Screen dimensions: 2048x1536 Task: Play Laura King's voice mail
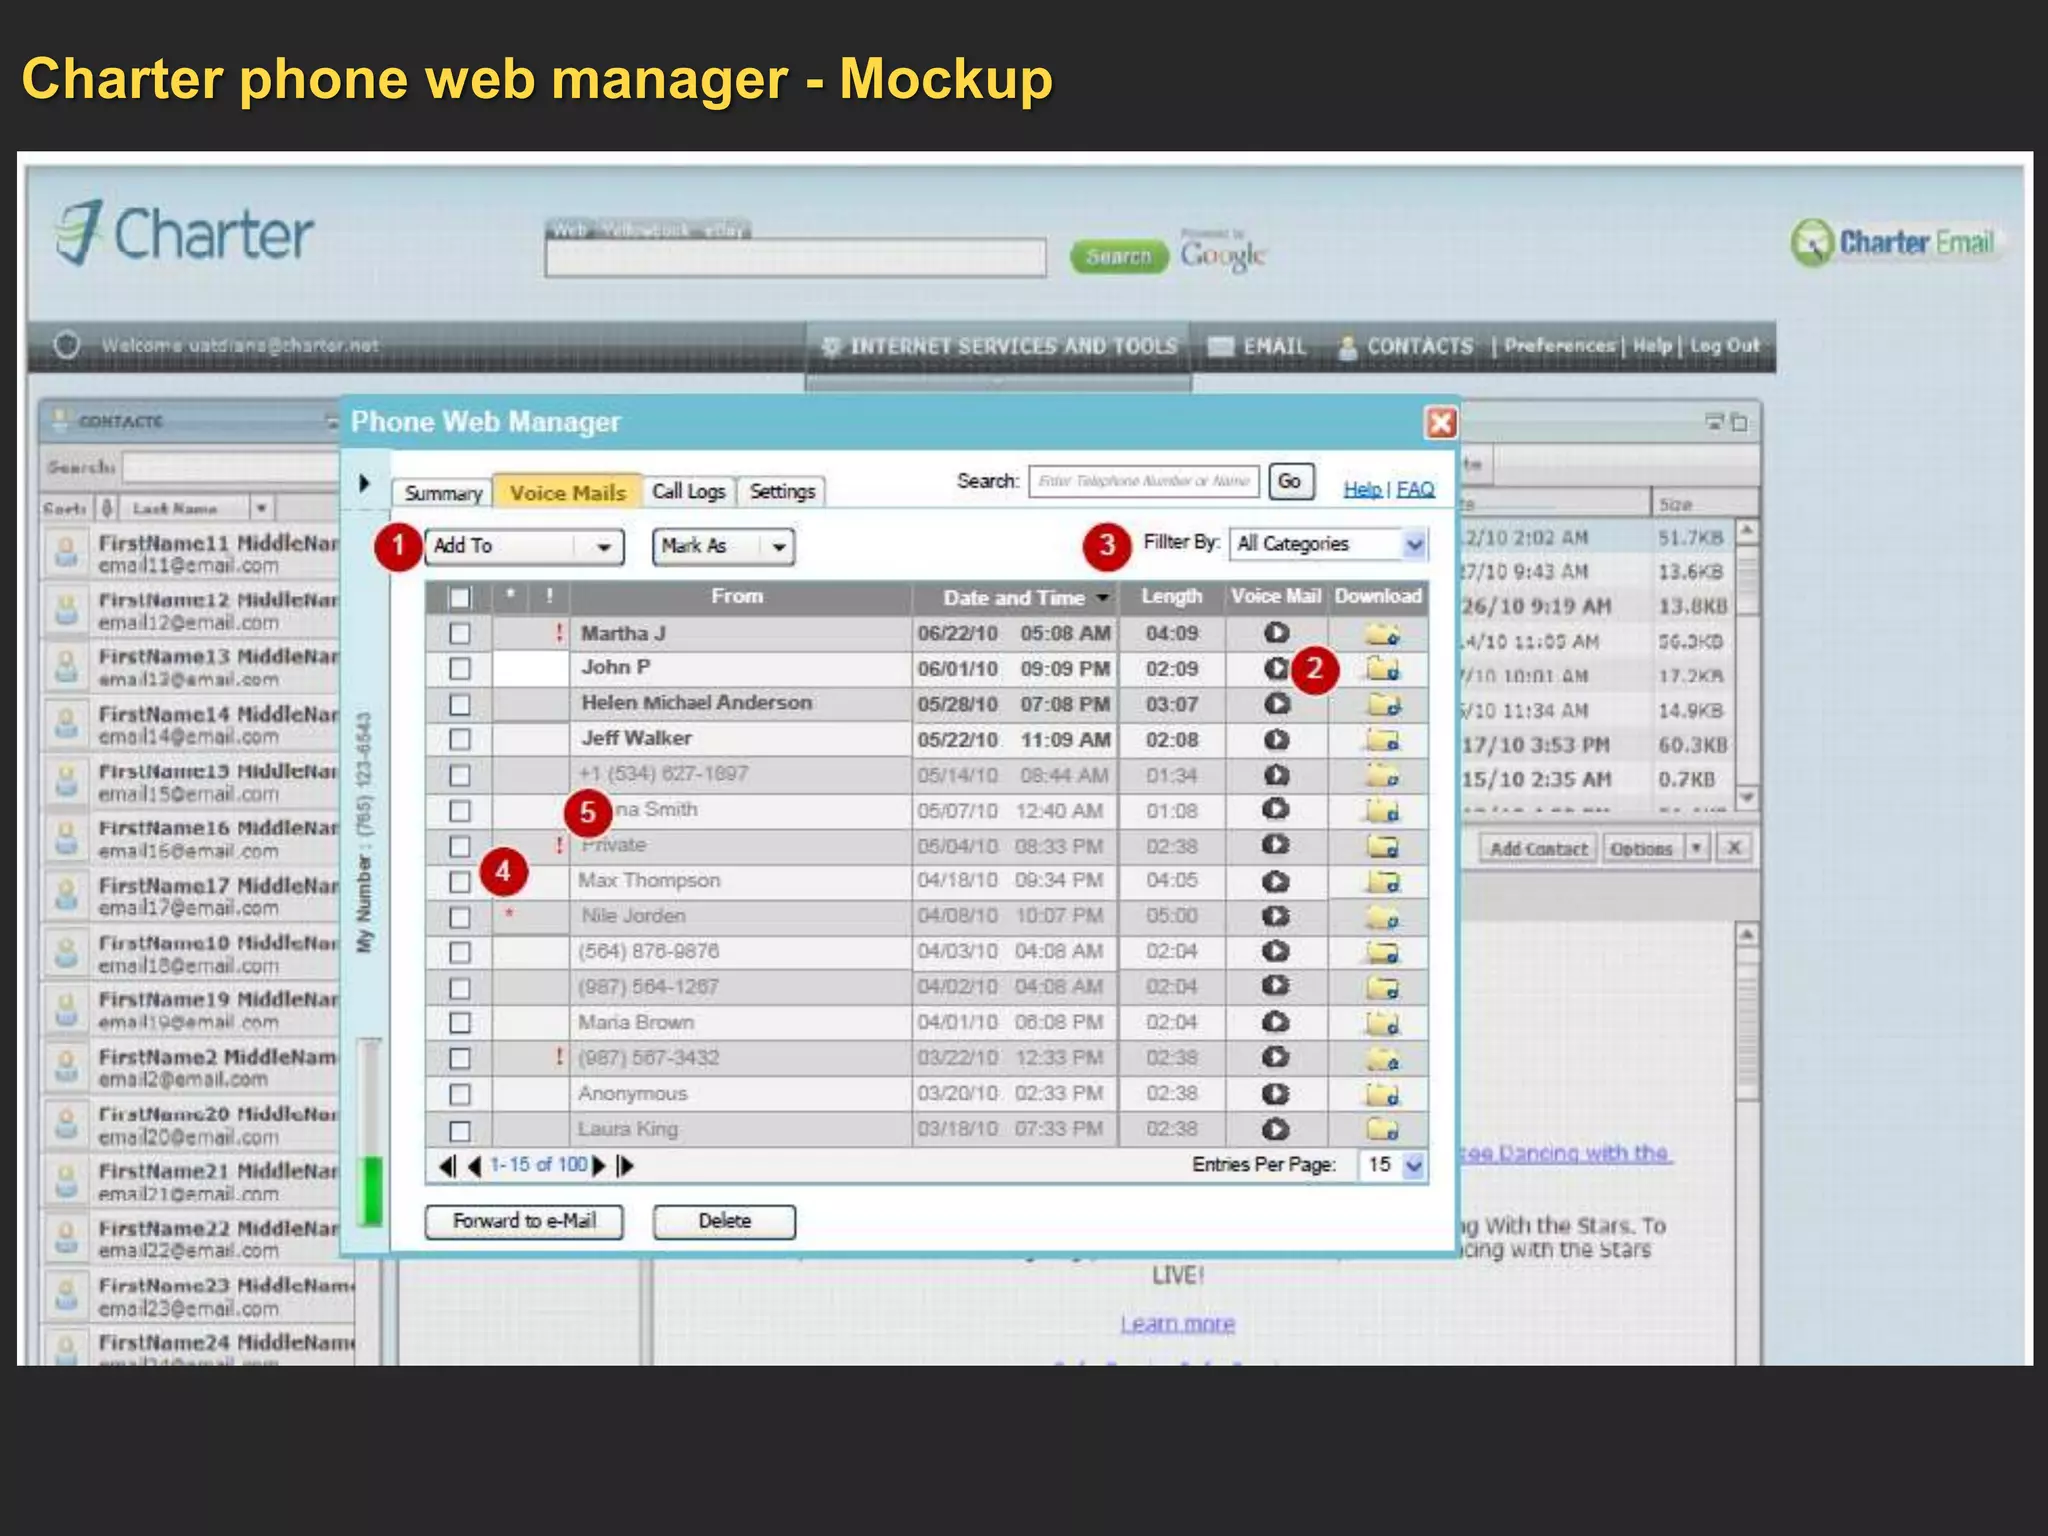tap(1276, 1129)
